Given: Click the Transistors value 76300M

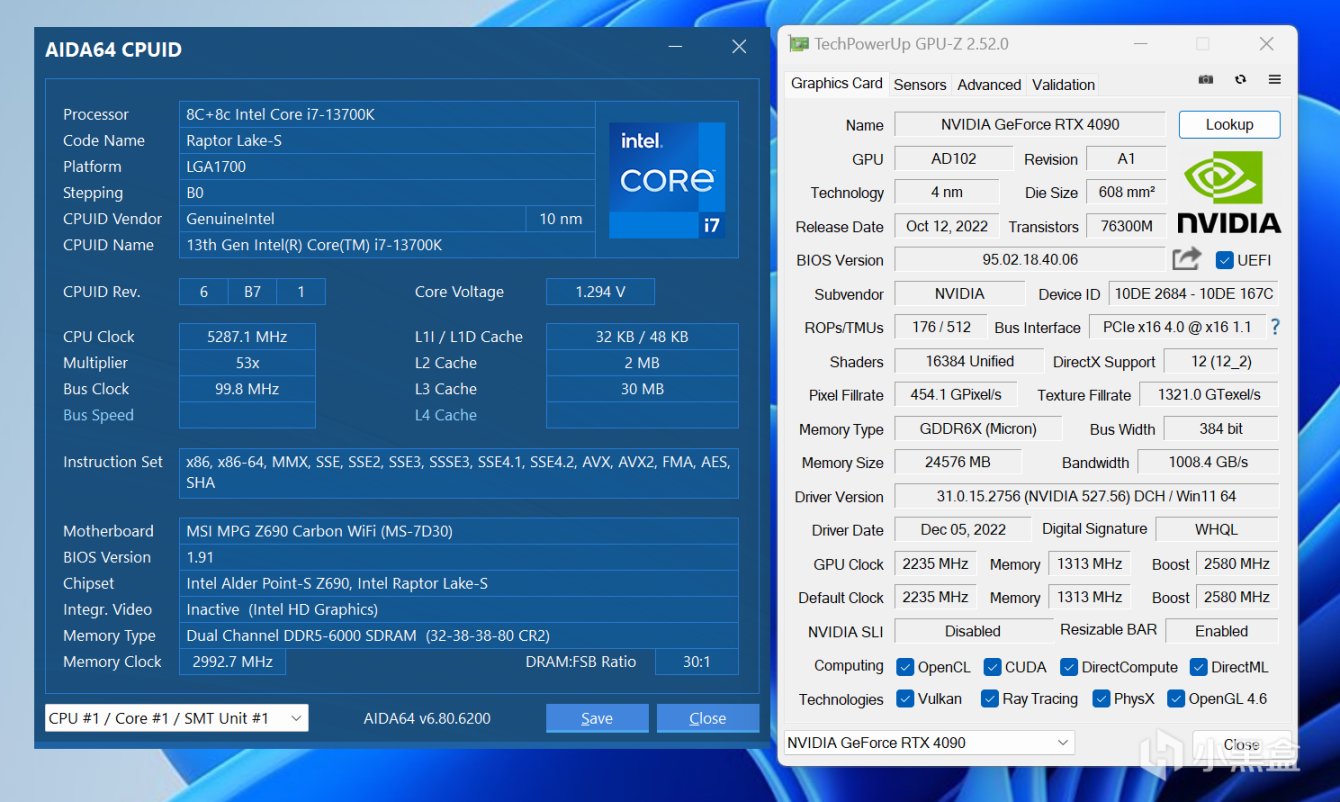Looking at the screenshot, I should [1126, 226].
